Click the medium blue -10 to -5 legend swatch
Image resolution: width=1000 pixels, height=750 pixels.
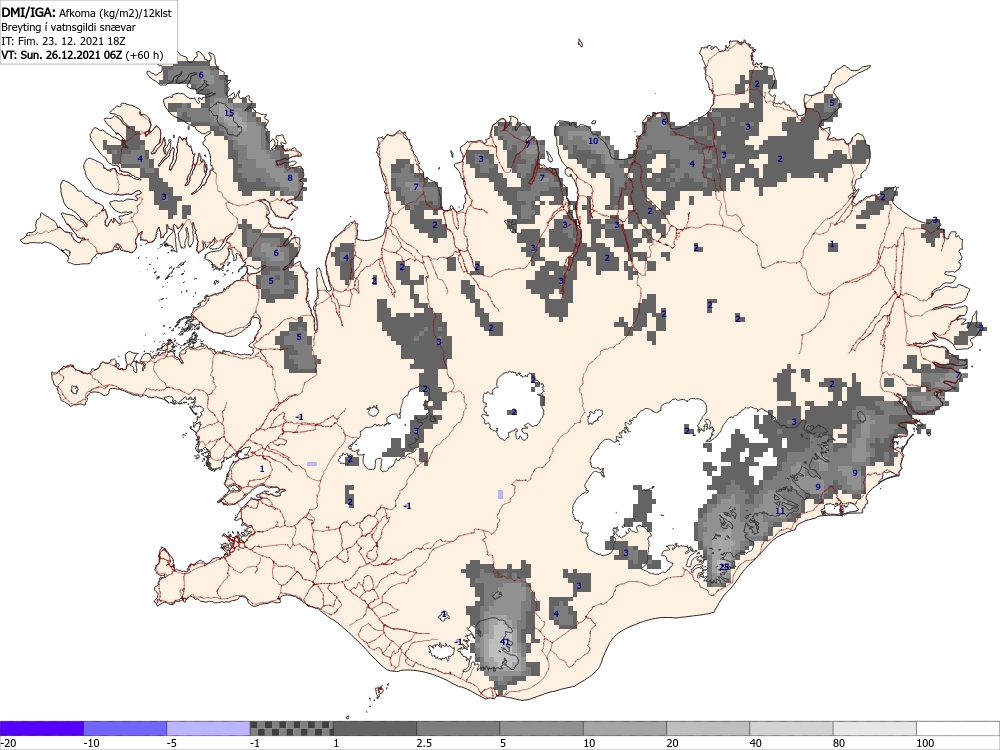[x=125, y=728]
